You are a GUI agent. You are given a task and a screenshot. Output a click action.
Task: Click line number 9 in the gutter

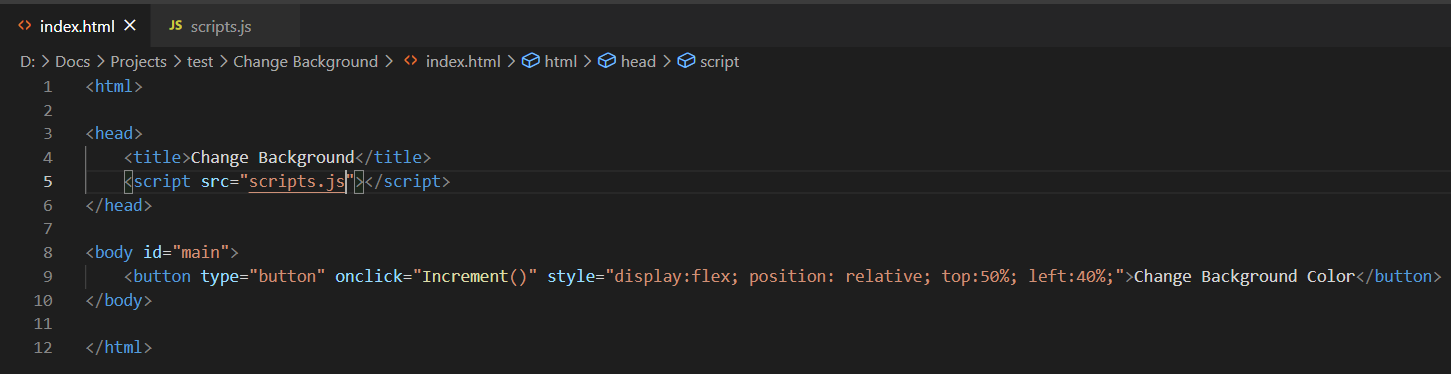(x=48, y=277)
